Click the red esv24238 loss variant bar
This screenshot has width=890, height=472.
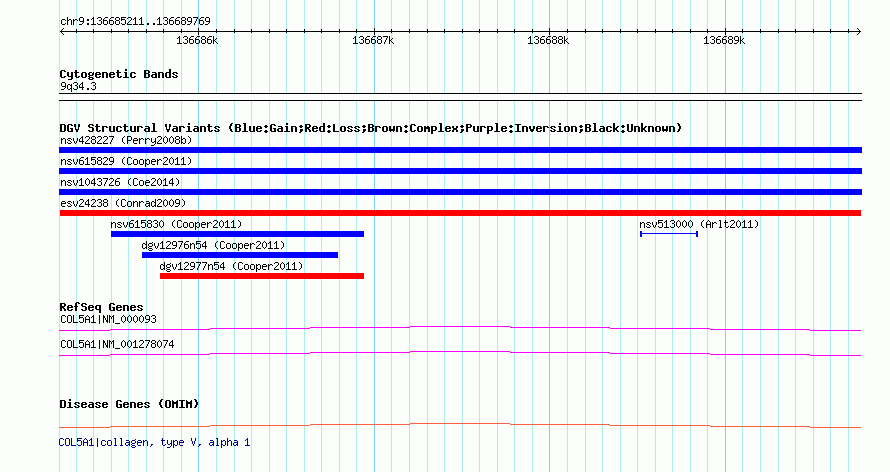pos(460,213)
